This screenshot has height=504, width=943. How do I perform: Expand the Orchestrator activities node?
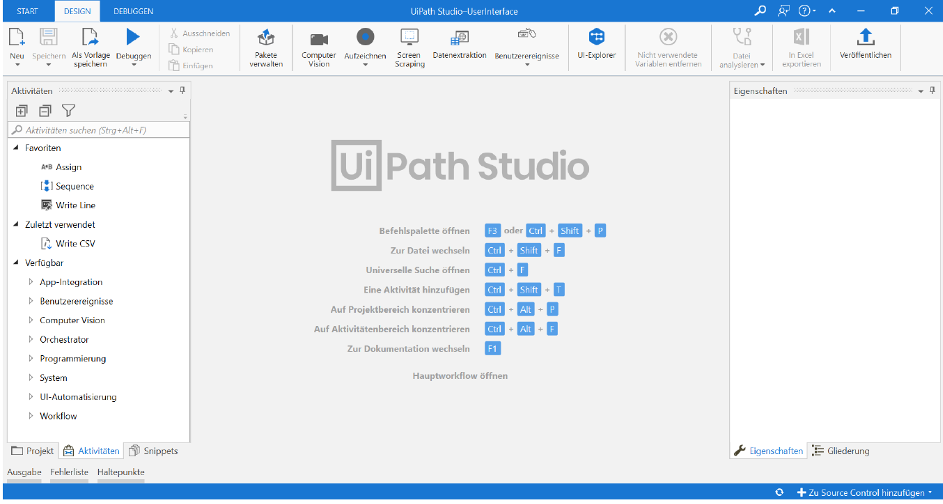31,340
